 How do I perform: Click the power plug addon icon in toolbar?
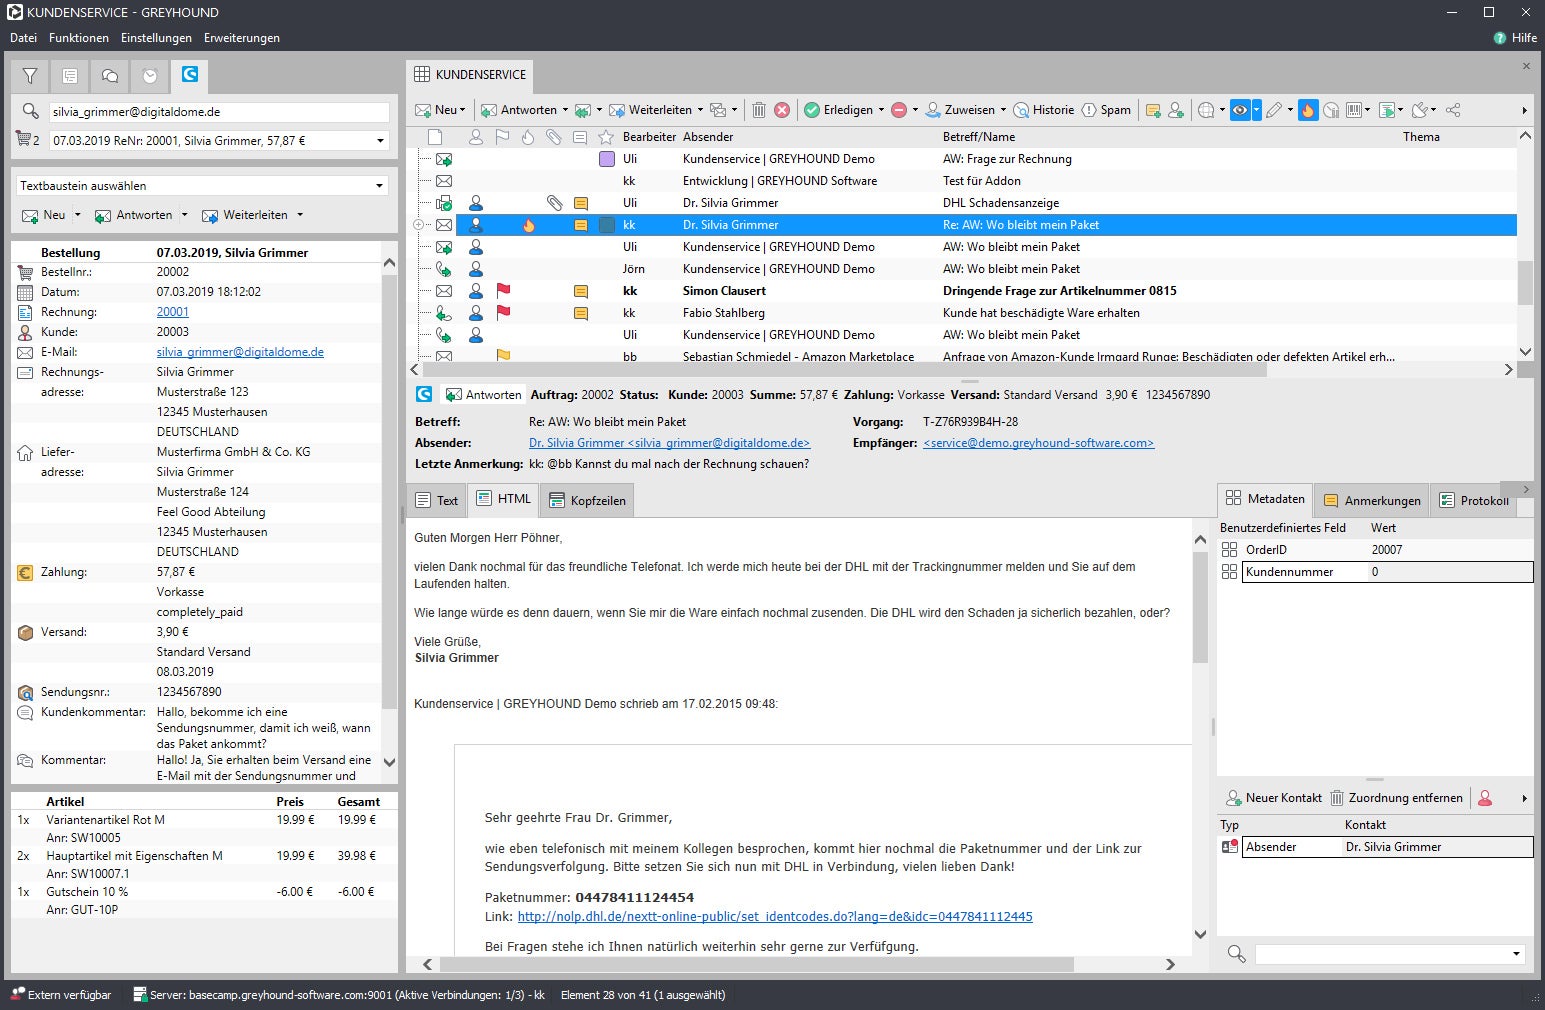[x=1420, y=110]
